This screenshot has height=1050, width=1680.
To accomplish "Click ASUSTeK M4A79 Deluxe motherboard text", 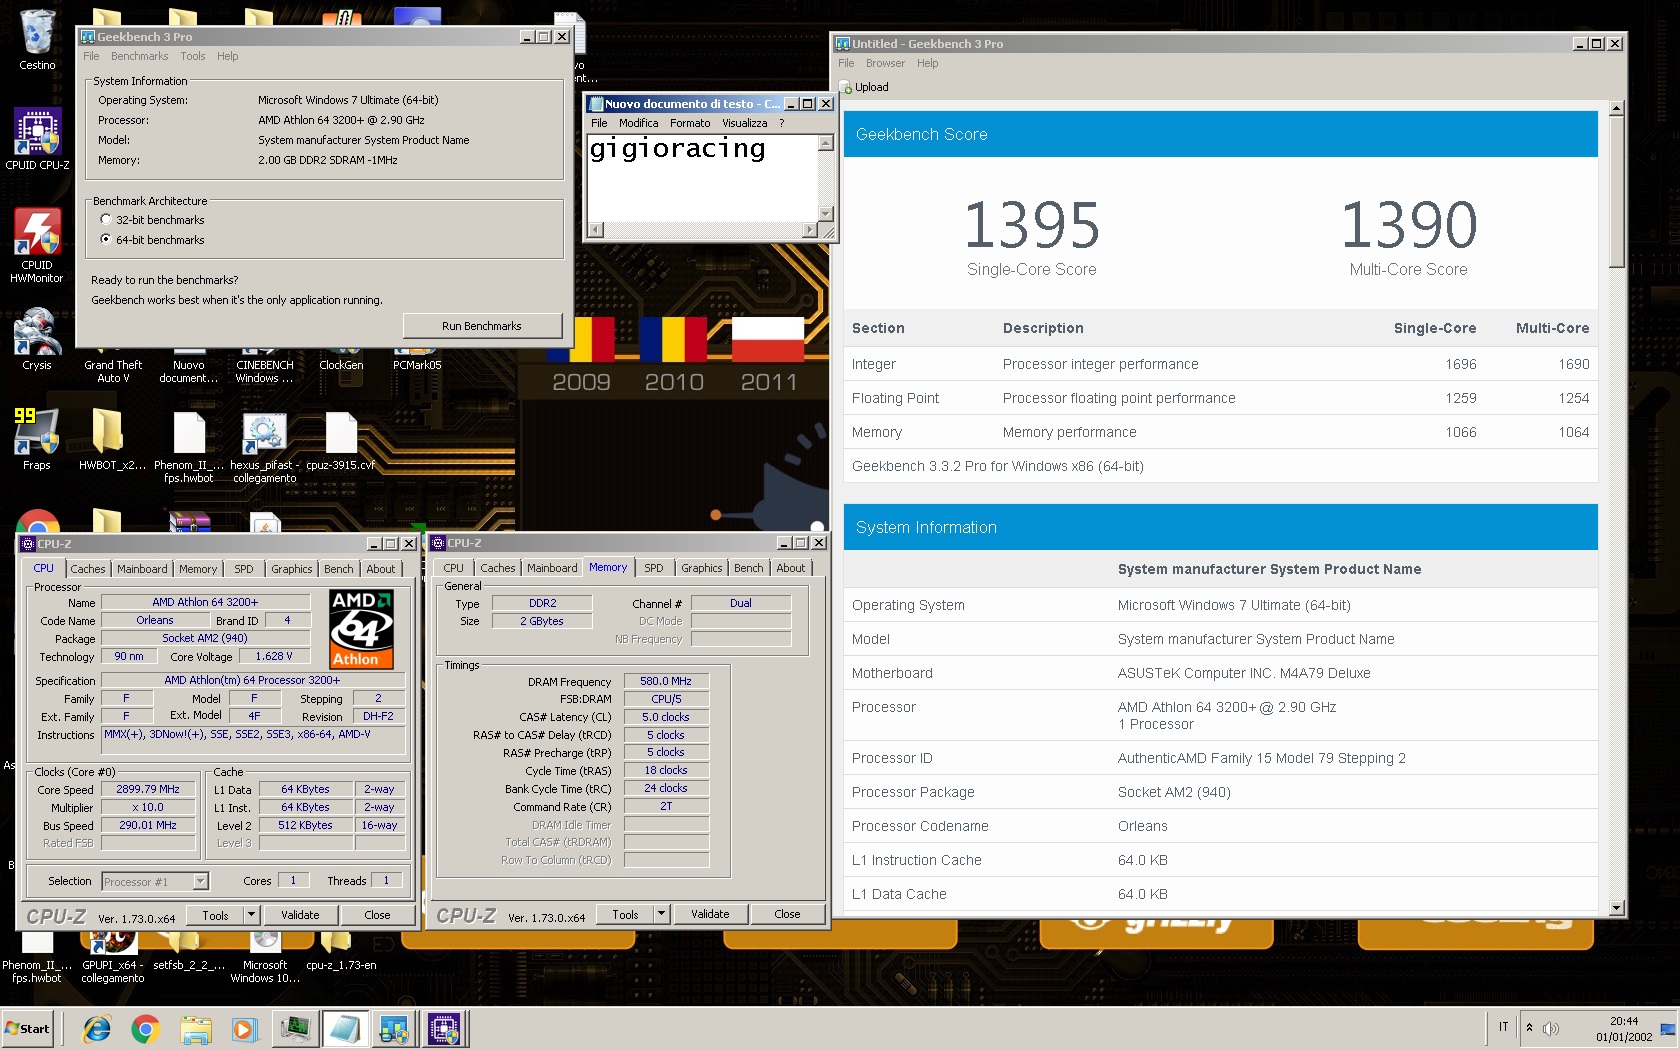I will pyautogui.click(x=1244, y=674).
